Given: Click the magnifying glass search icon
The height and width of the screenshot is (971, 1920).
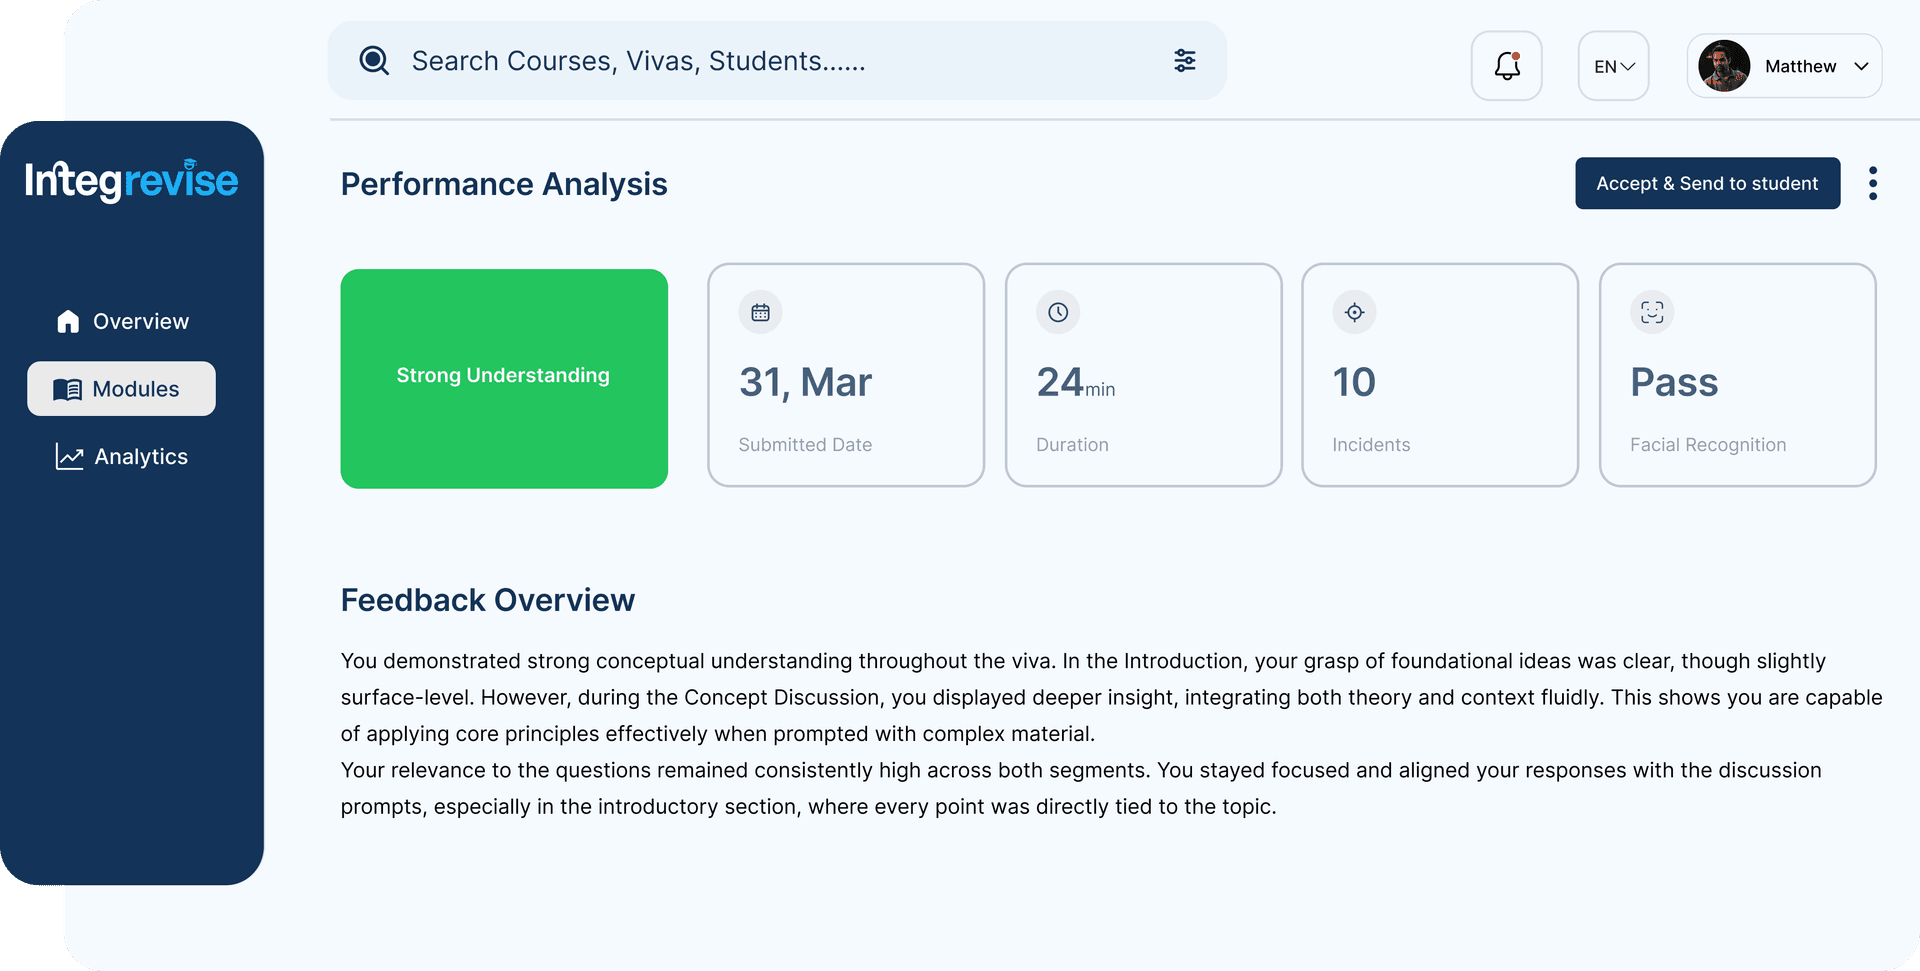Looking at the screenshot, I should pos(373,60).
